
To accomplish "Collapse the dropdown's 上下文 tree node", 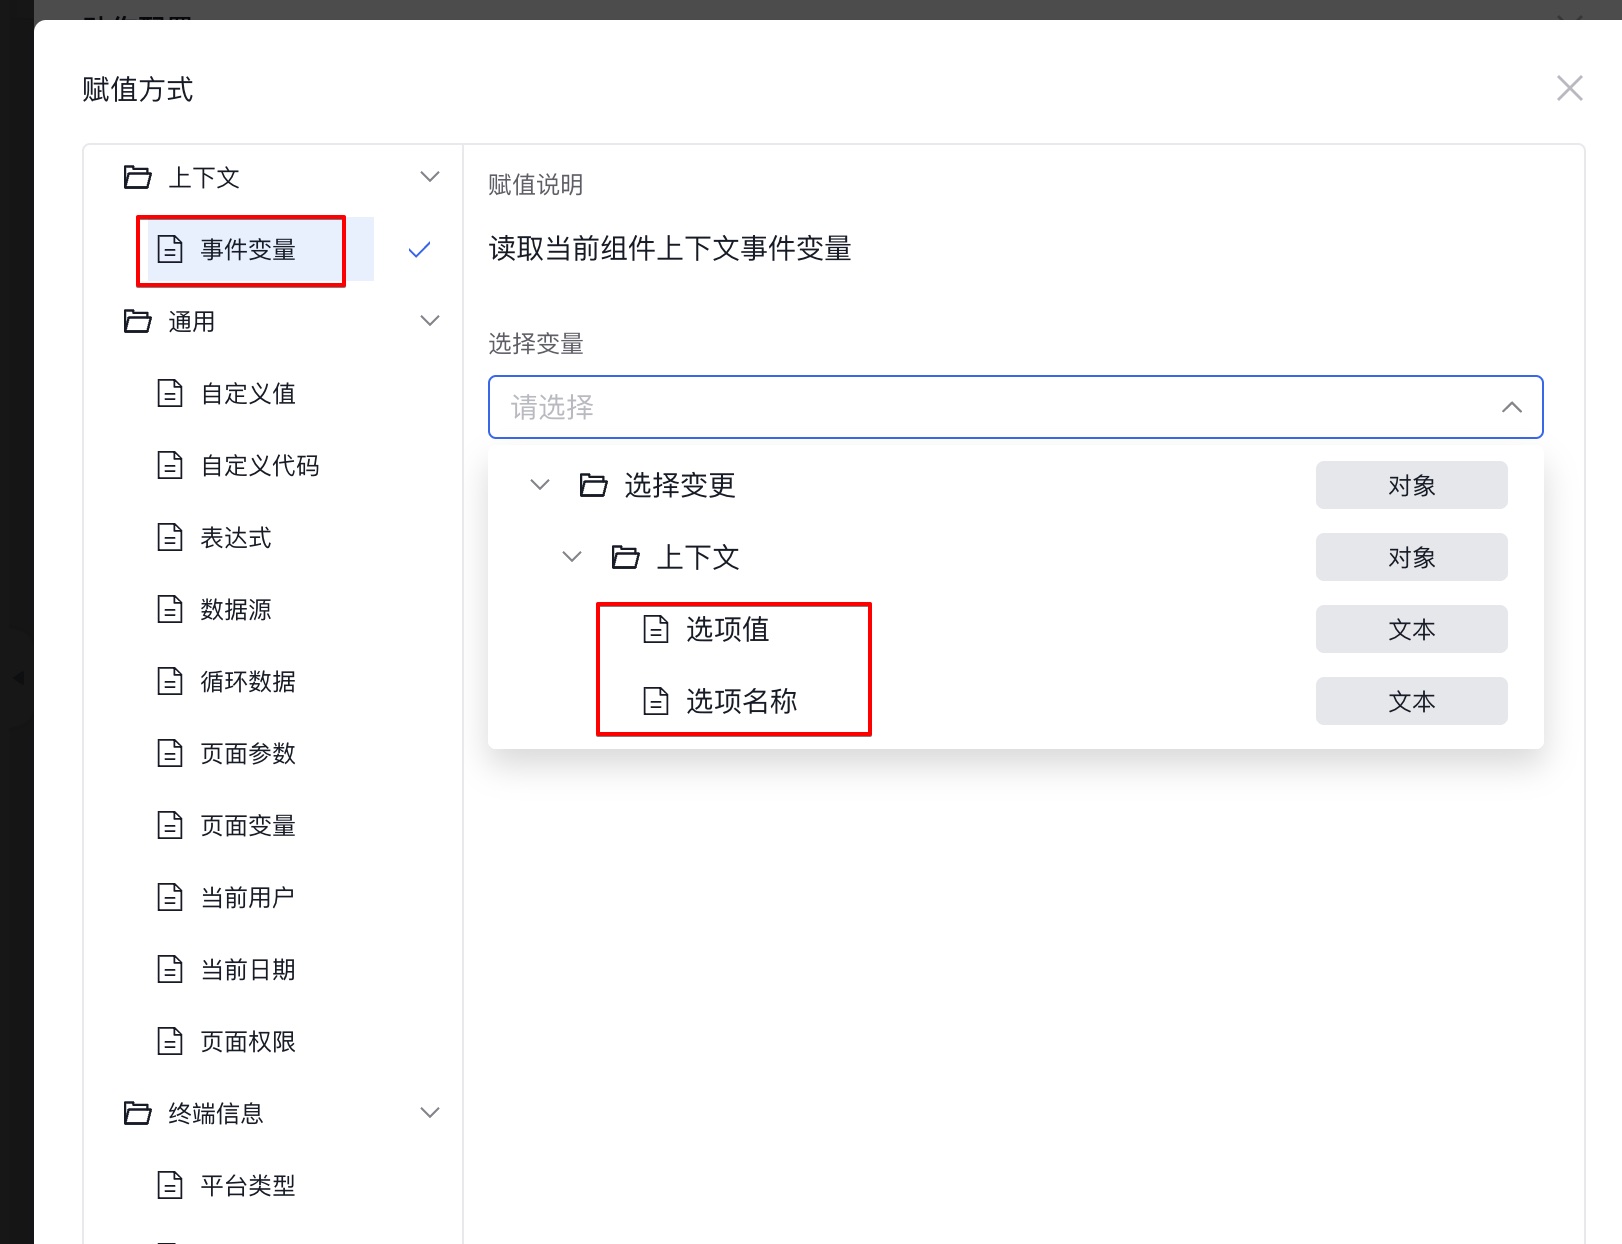I will click(572, 557).
